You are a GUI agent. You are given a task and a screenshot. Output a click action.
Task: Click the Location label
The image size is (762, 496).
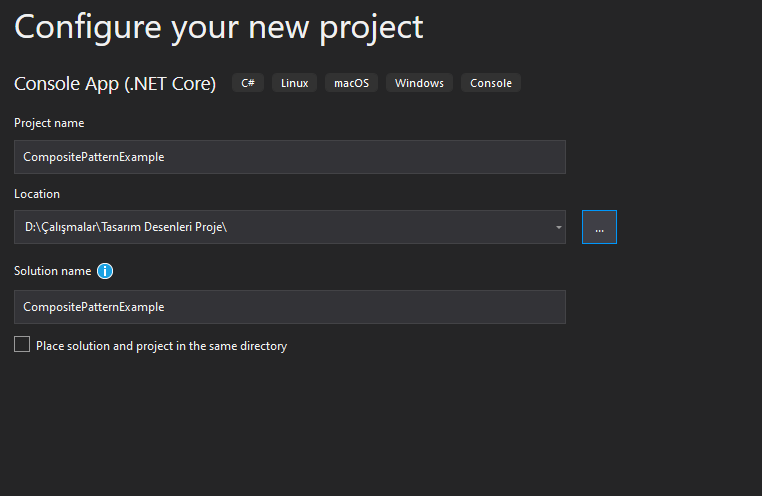click(37, 194)
